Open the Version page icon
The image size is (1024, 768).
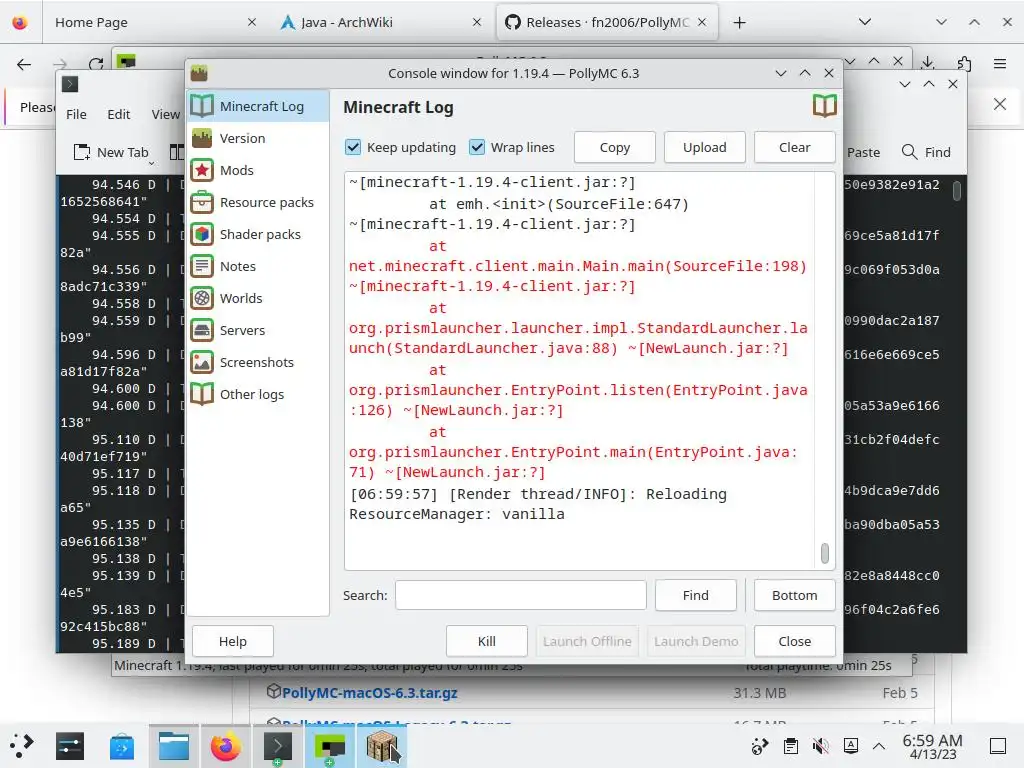coord(202,138)
